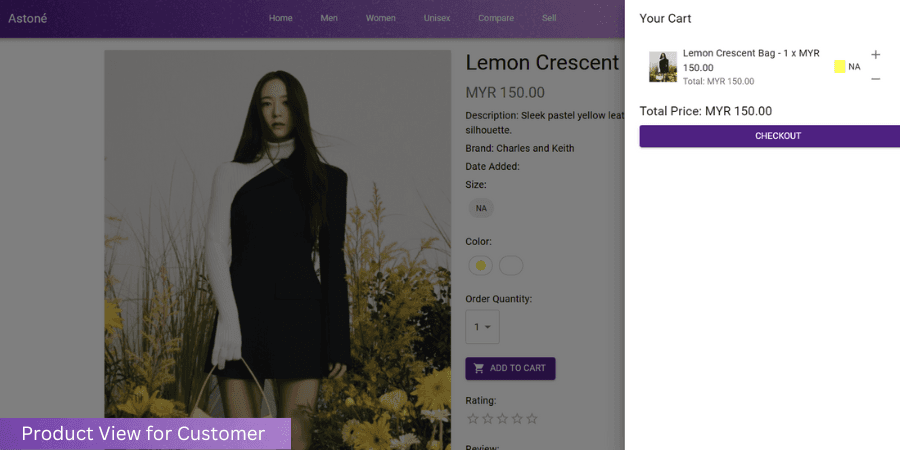Open the Order Quantity dropdown
Image resolution: width=900 pixels, height=450 pixels.
[482, 327]
